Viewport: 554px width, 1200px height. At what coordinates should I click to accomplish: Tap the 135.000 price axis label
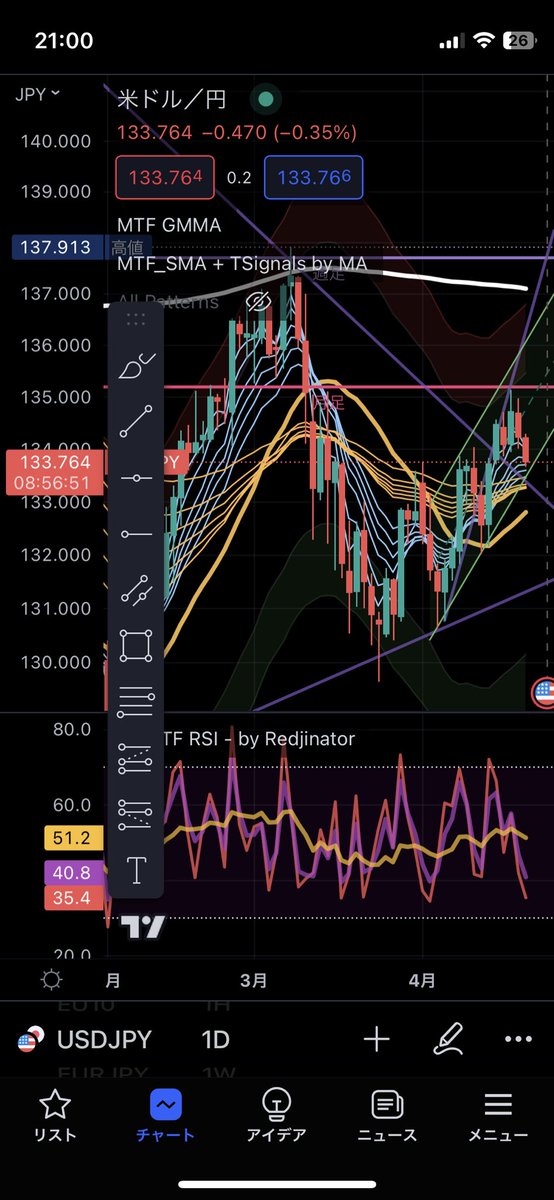(x=56, y=397)
